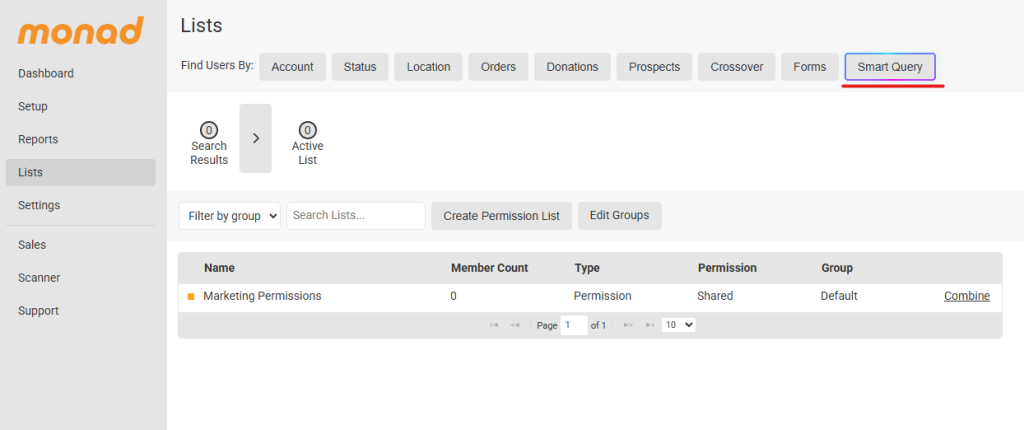1024x430 pixels.
Task: Click the Active List count circle
Action: 307,130
